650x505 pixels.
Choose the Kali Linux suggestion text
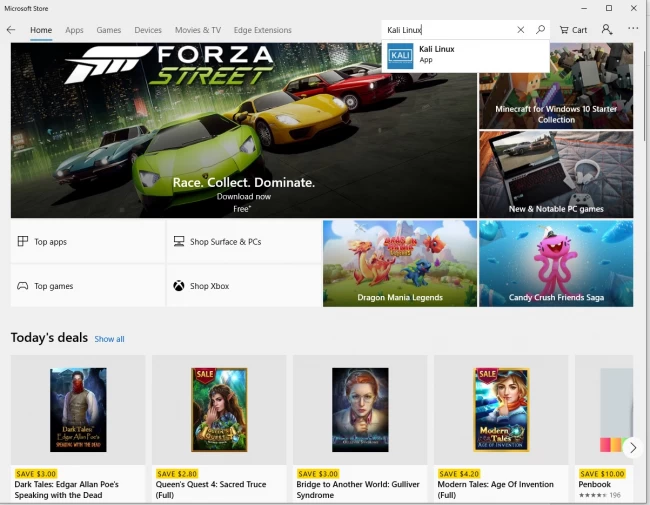(437, 49)
